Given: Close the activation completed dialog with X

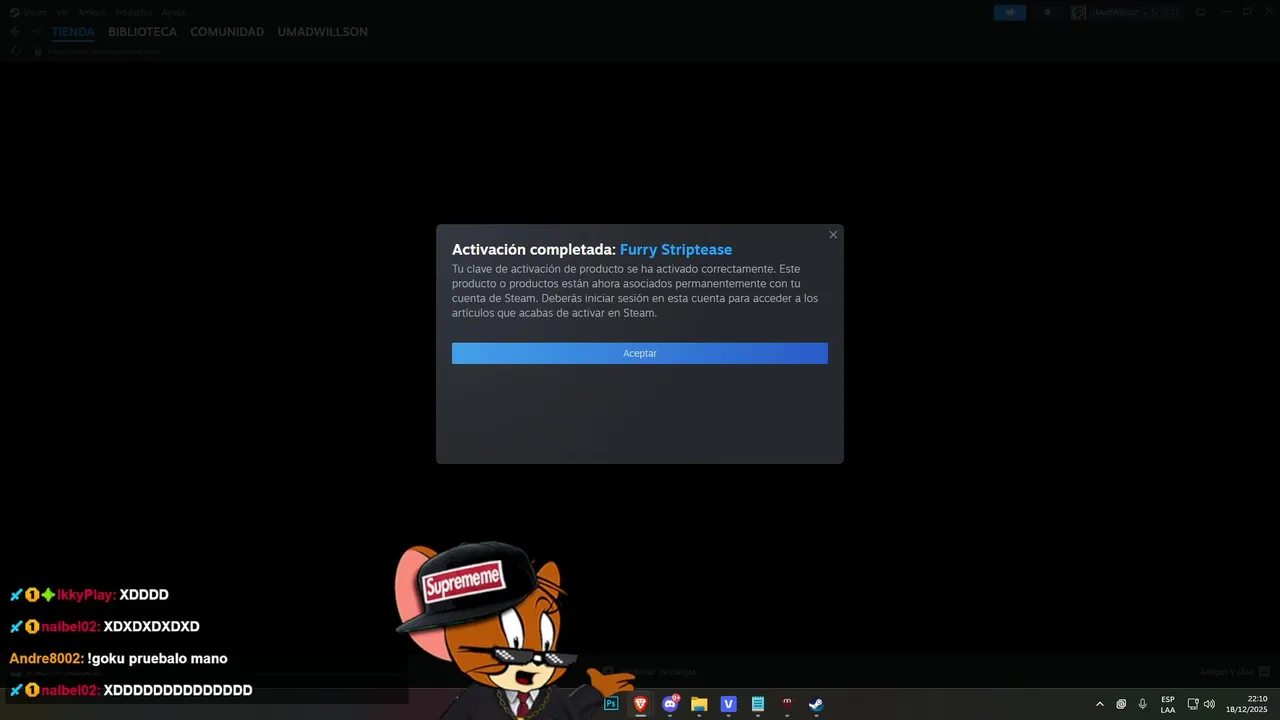Looking at the screenshot, I should click(833, 235).
